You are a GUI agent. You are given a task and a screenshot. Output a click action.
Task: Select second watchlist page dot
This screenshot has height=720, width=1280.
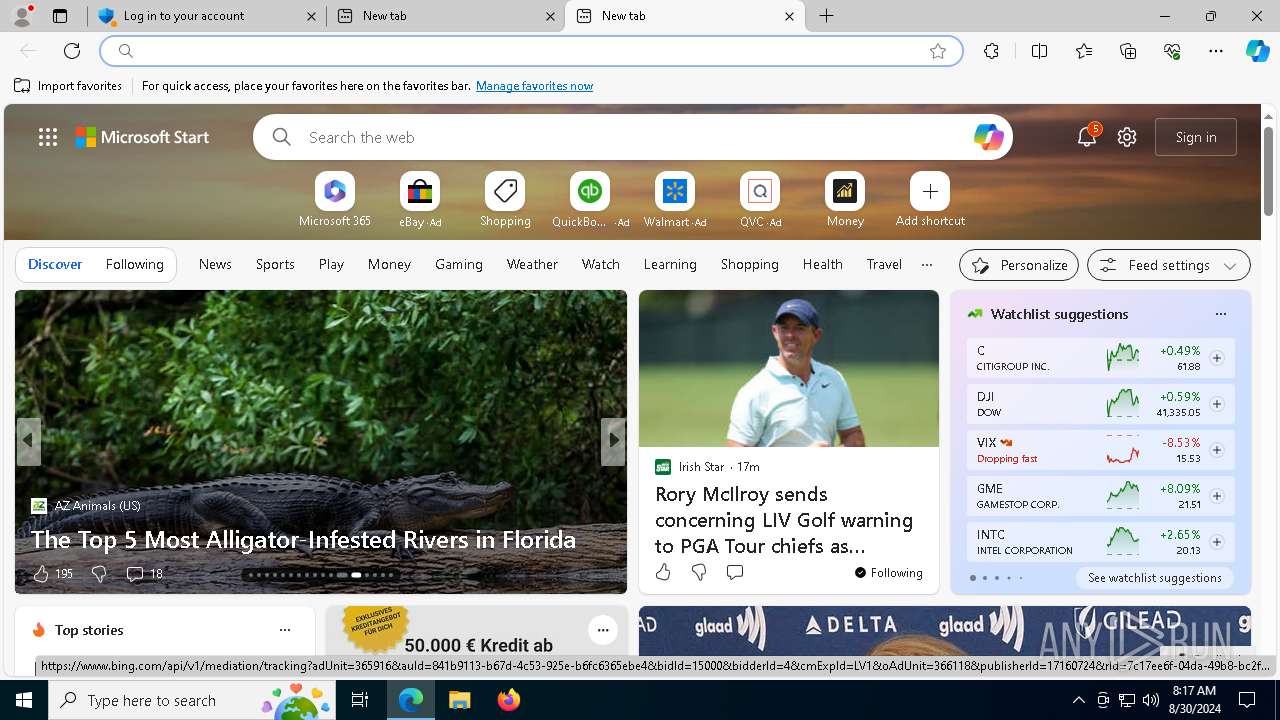point(985,578)
